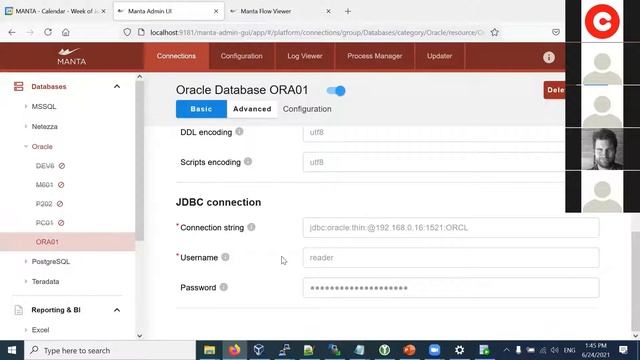Collapse the Oracle tree node
The width and height of the screenshot is (640, 360).
coord(26,146)
